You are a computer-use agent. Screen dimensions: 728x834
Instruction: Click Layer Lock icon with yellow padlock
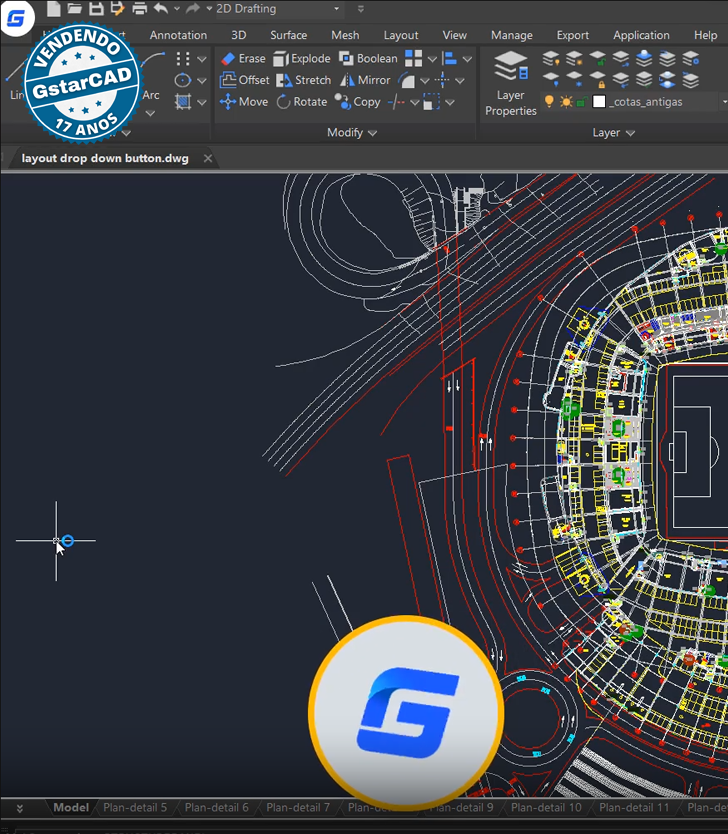tap(598, 79)
